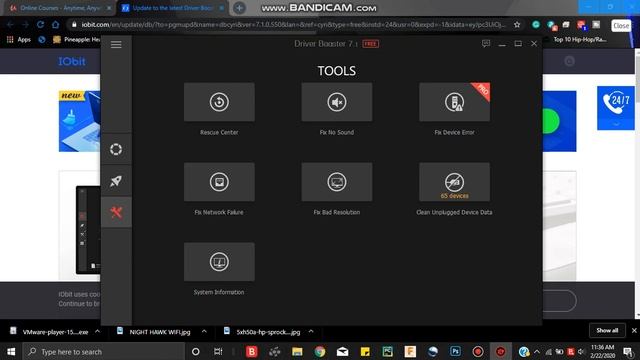Screen dimensions: 640x360
Task: Click the 65 devices count text
Action: click(454, 196)
